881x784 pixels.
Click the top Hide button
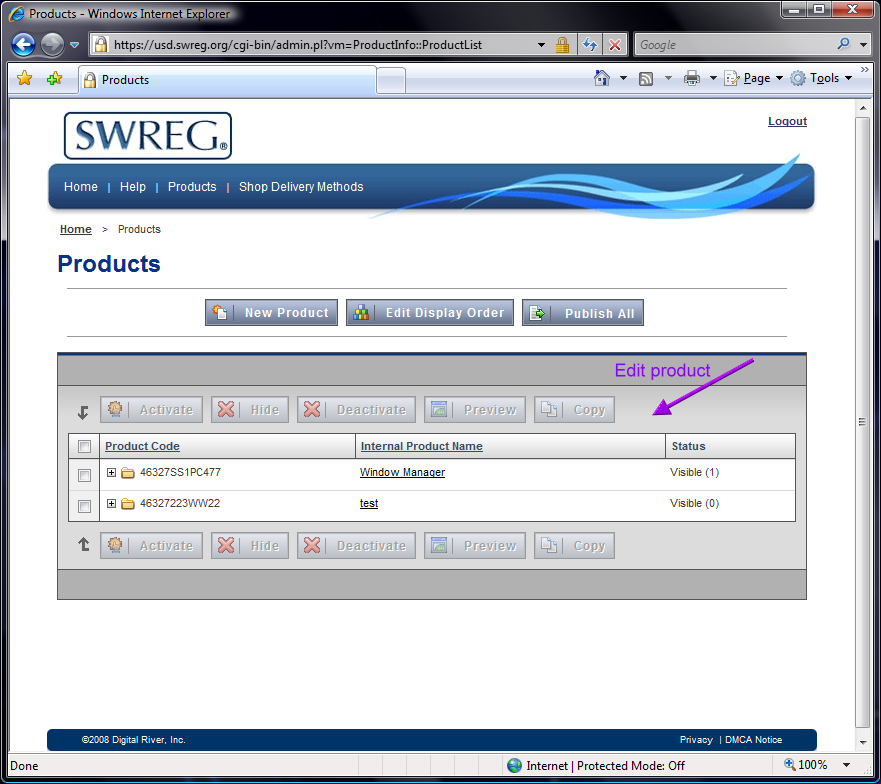(250, 410)
